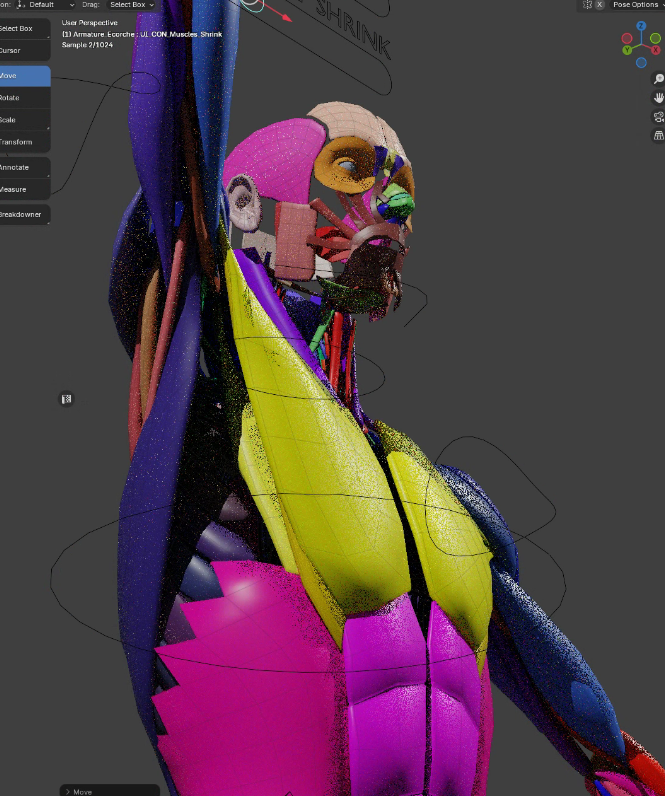Select the Breakdowner pose tool
Screen dimensions: 665x796
pyautogui.click(x=24, y=214)
